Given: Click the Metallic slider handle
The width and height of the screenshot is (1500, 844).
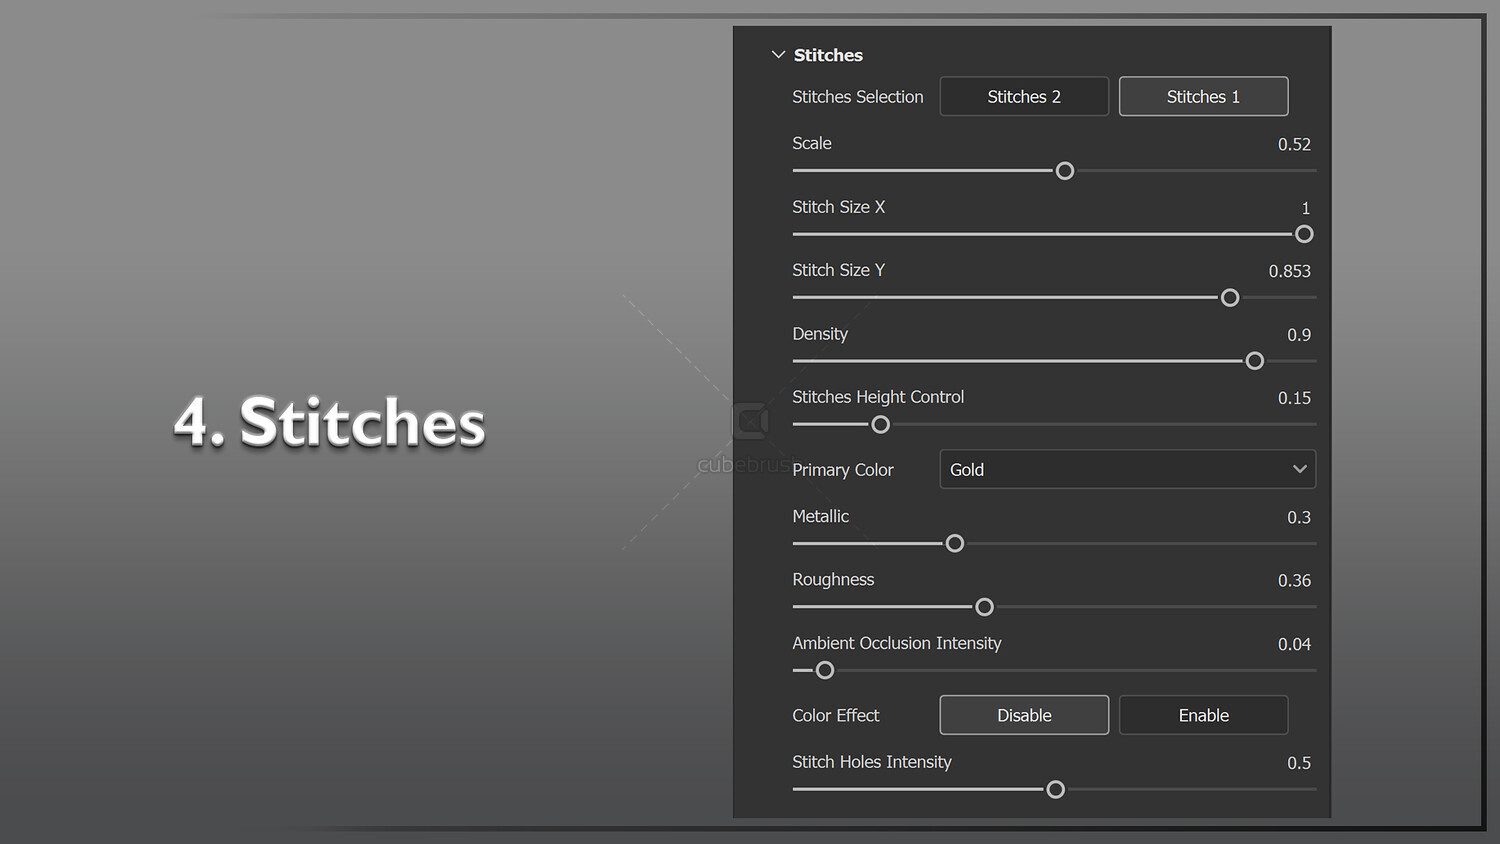Looking at the screenshot, I should pyautogui.click(x=955, y=544).
